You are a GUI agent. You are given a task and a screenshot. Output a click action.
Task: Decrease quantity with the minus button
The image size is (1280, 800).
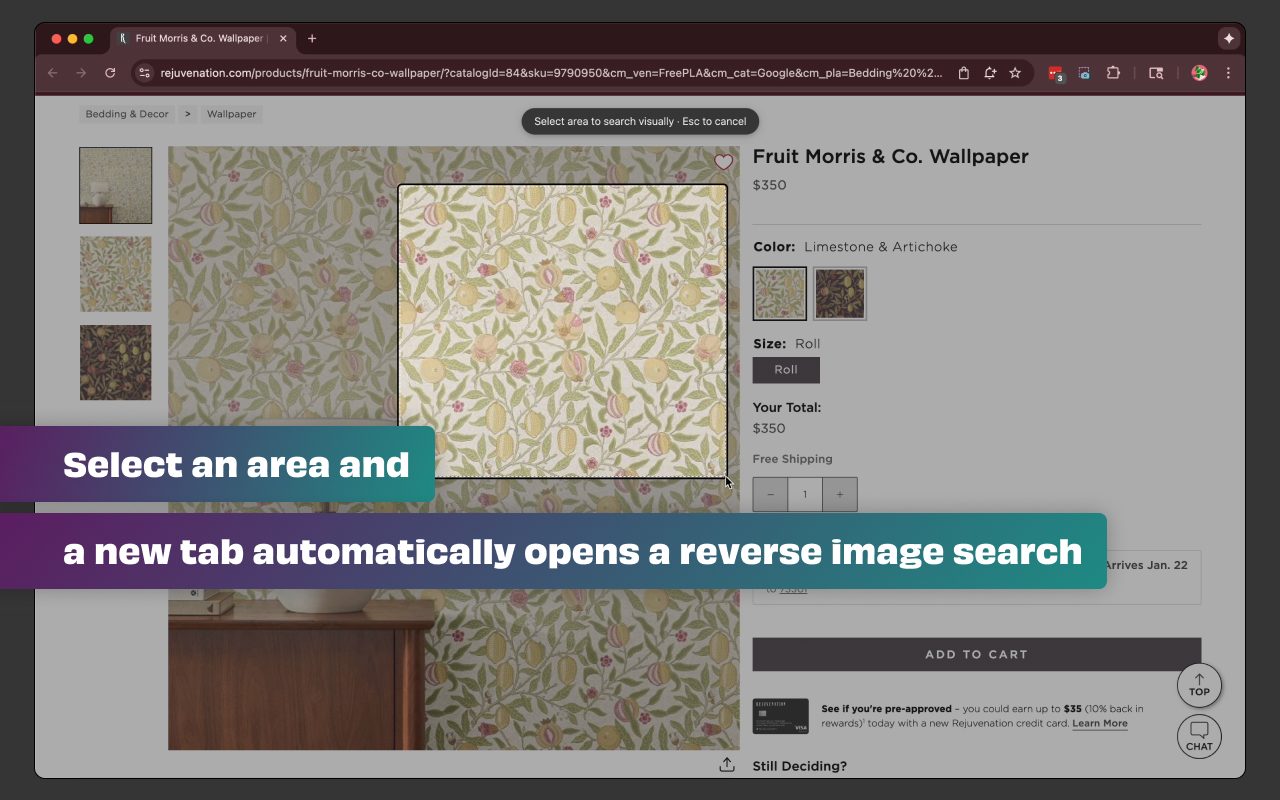click(770, 494)
